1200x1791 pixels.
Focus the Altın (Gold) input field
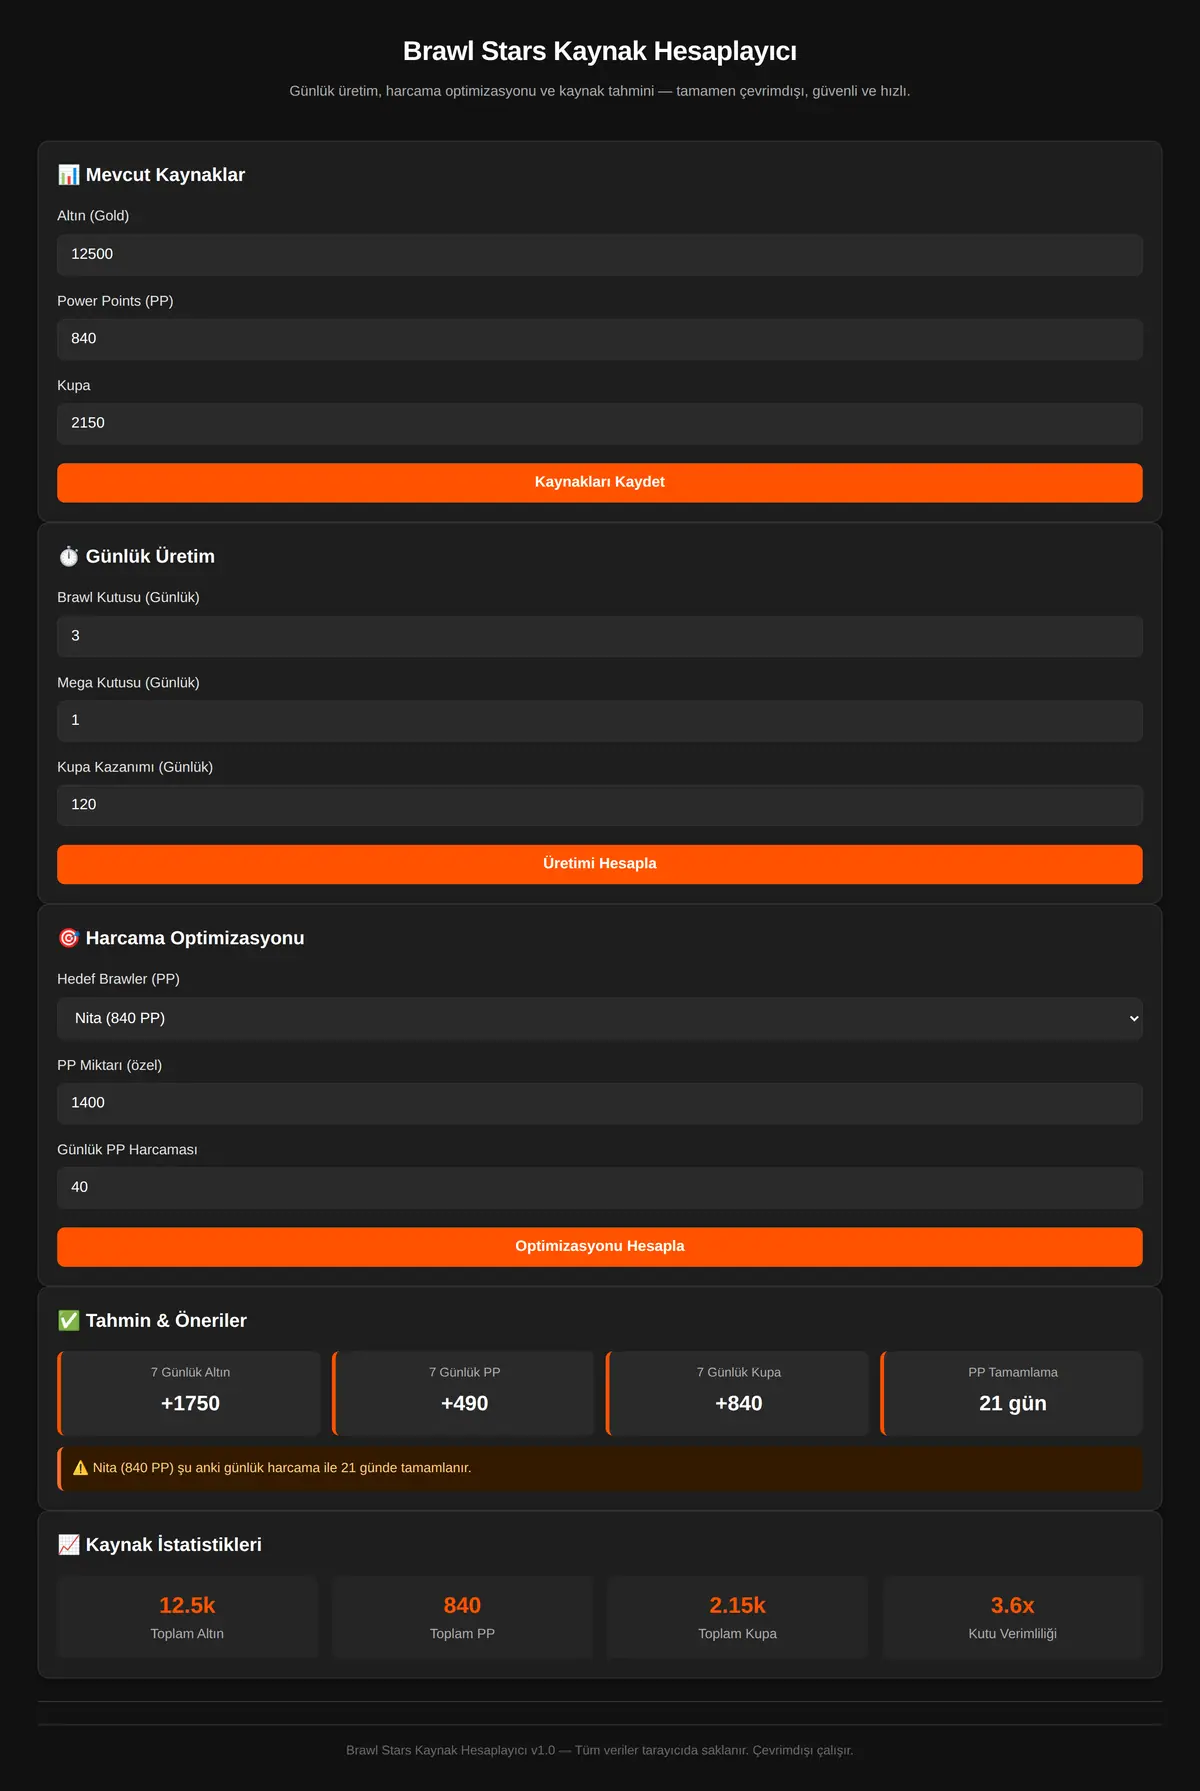point(600,254)
